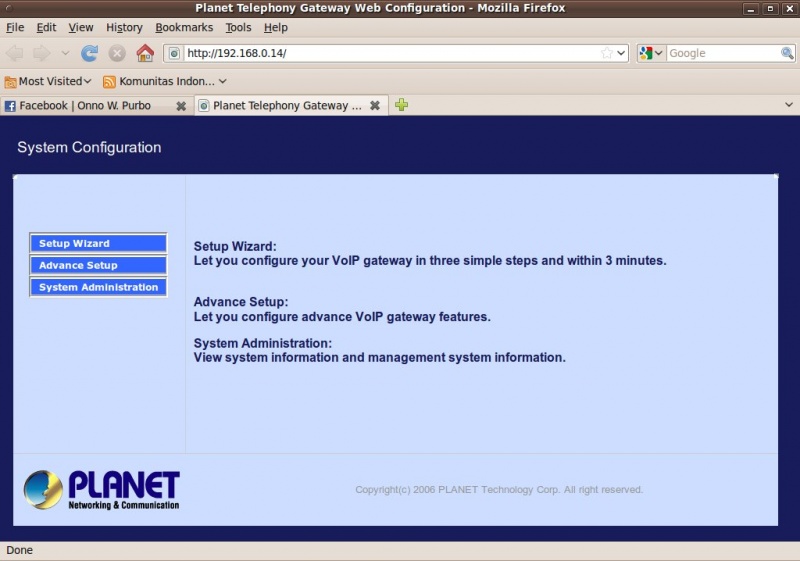
Task: Open System Administration button
Action: point(98,287)
